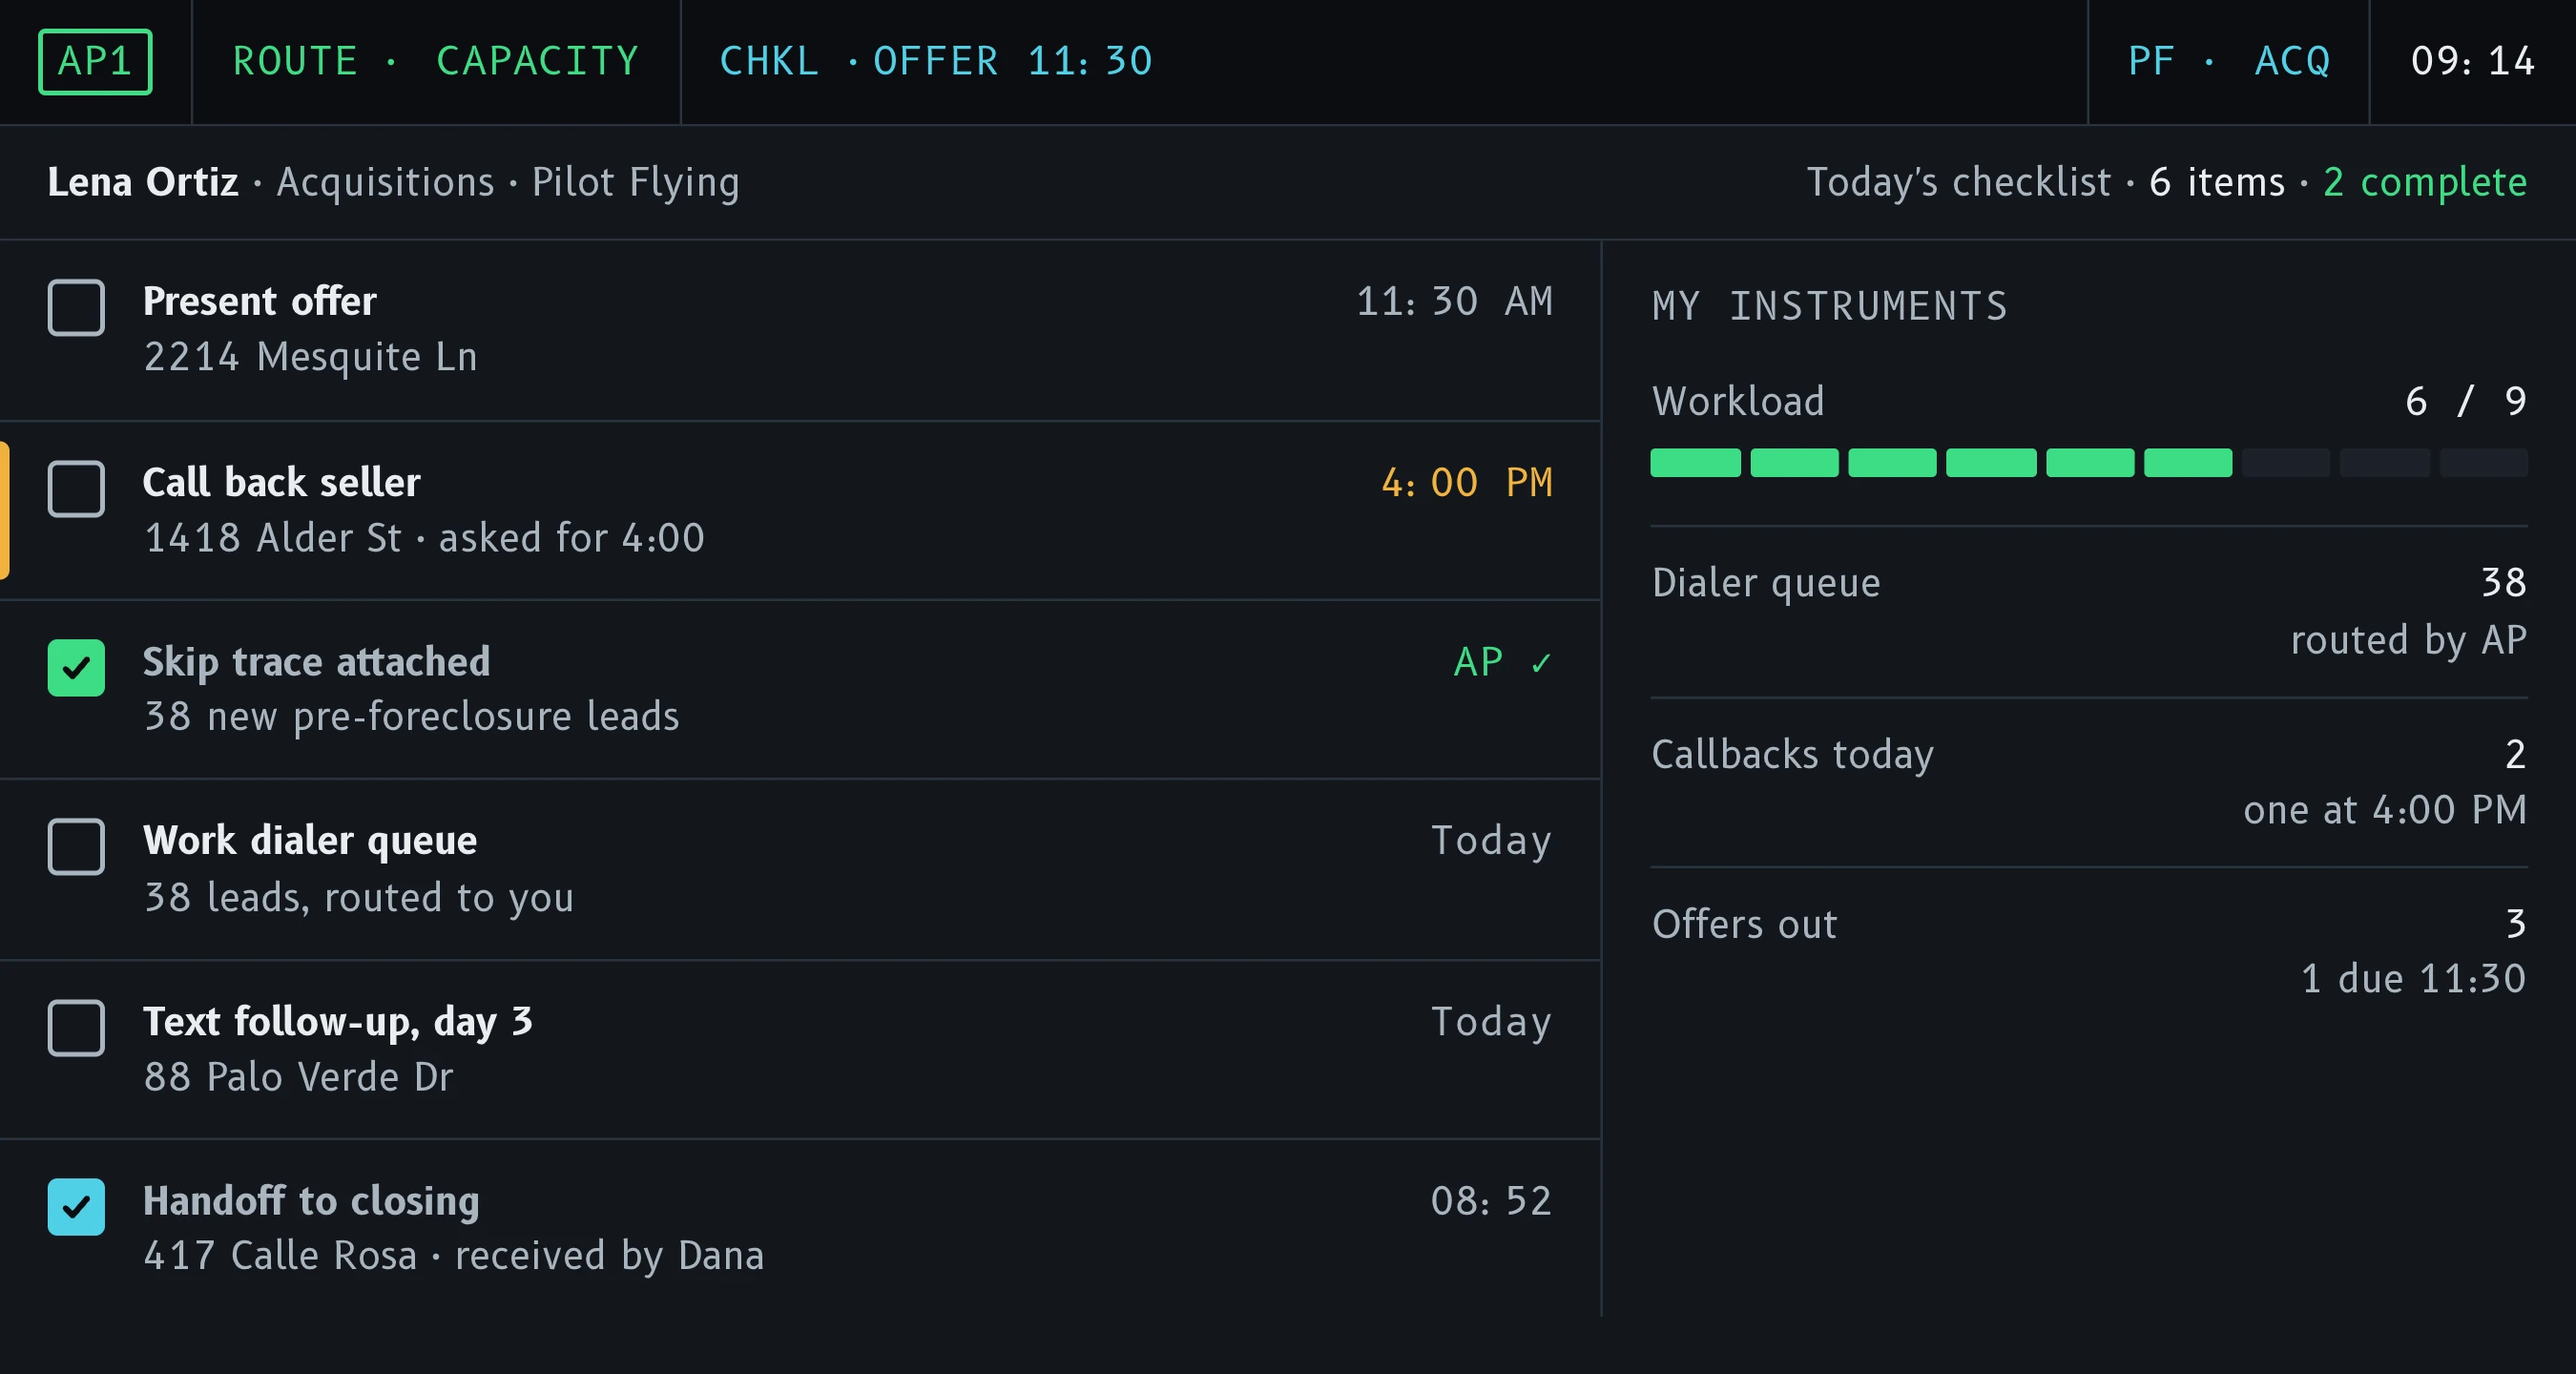Viewport: 2576px width, 1374px height.
Task: Check the Call back seller checkbox
Action: [76, 488]
